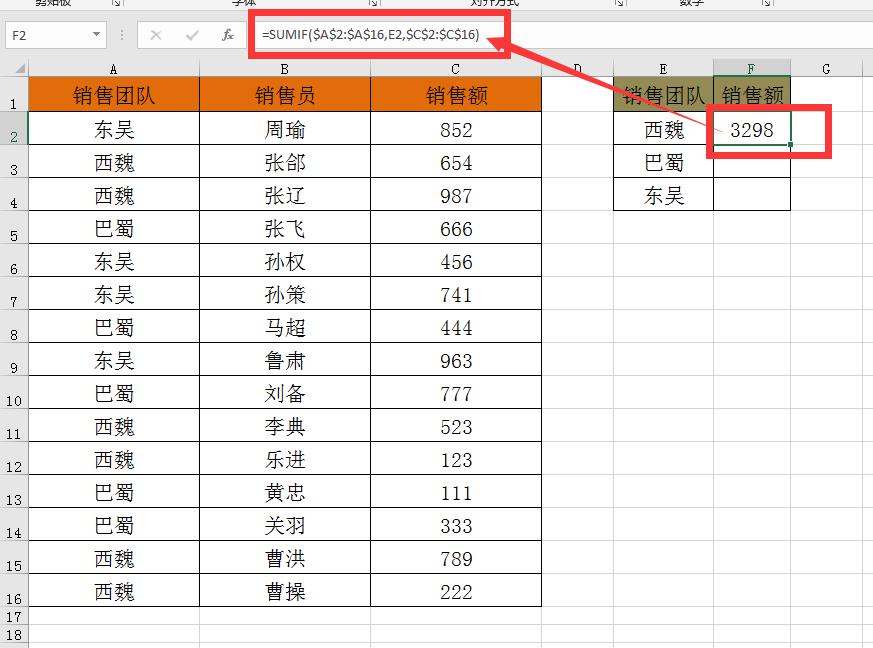Select the 西魏 cell in column E
The image size is (873, 648).
663,129
